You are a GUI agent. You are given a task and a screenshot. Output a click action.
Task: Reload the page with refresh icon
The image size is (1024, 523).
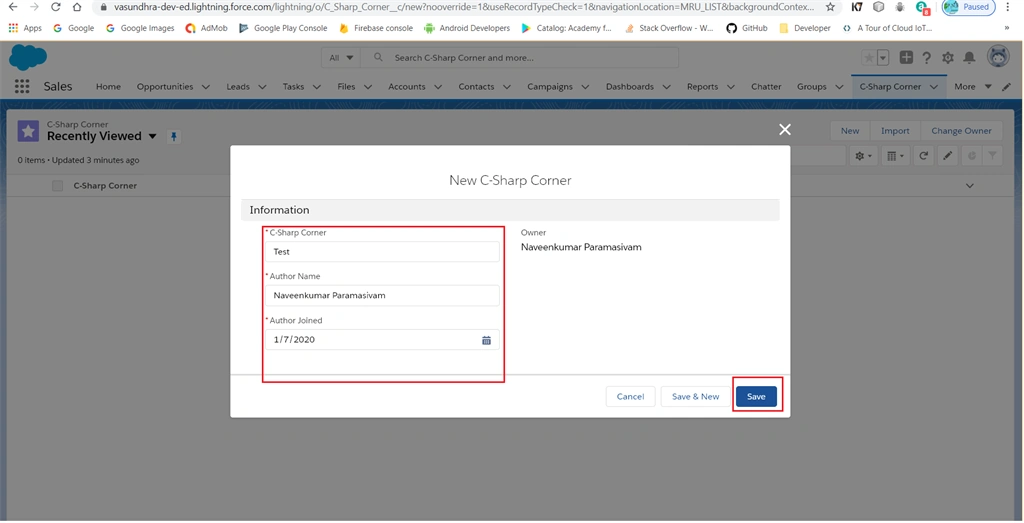56,7
